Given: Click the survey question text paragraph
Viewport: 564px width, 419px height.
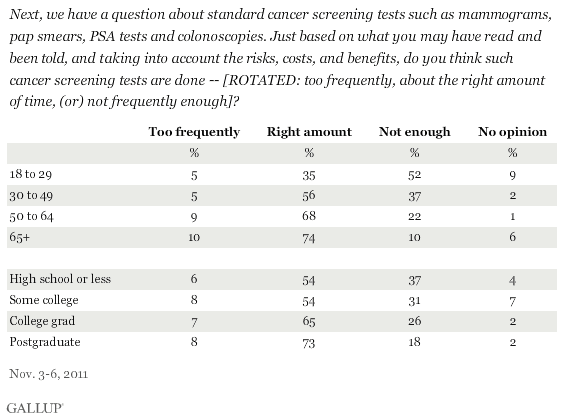Looking at the screenshot, I should pos(281,58).
